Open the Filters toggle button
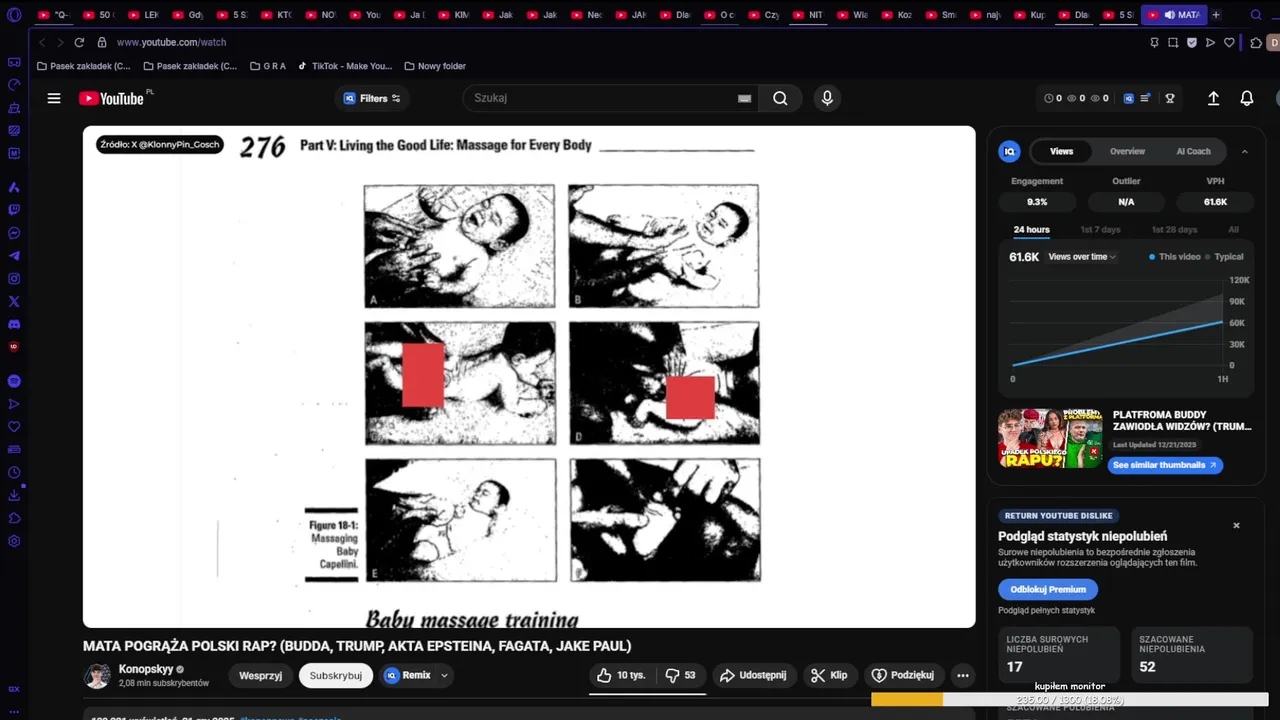The image size is (1280, 720). (x=371, y=98)
